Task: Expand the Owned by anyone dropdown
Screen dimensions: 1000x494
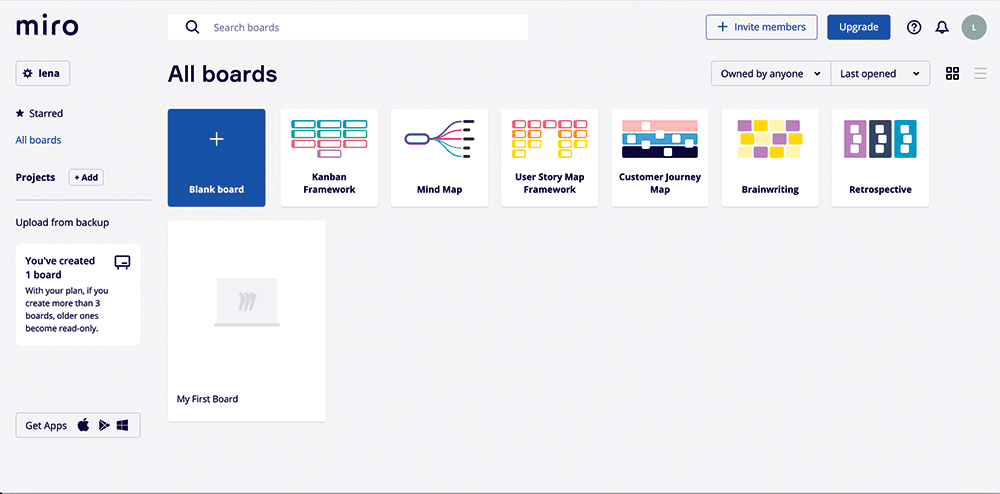Action: [x=770, y=74]
